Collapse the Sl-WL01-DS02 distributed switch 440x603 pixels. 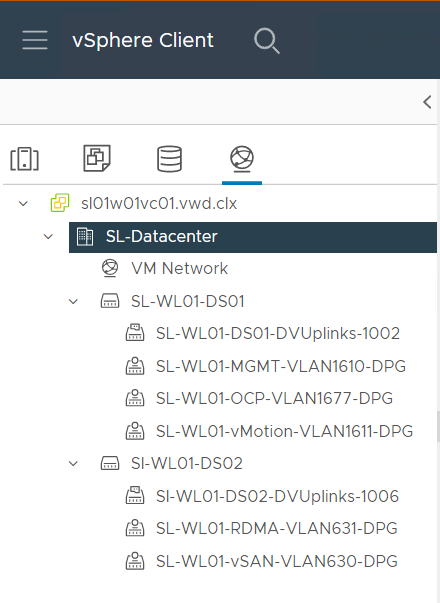73,464
